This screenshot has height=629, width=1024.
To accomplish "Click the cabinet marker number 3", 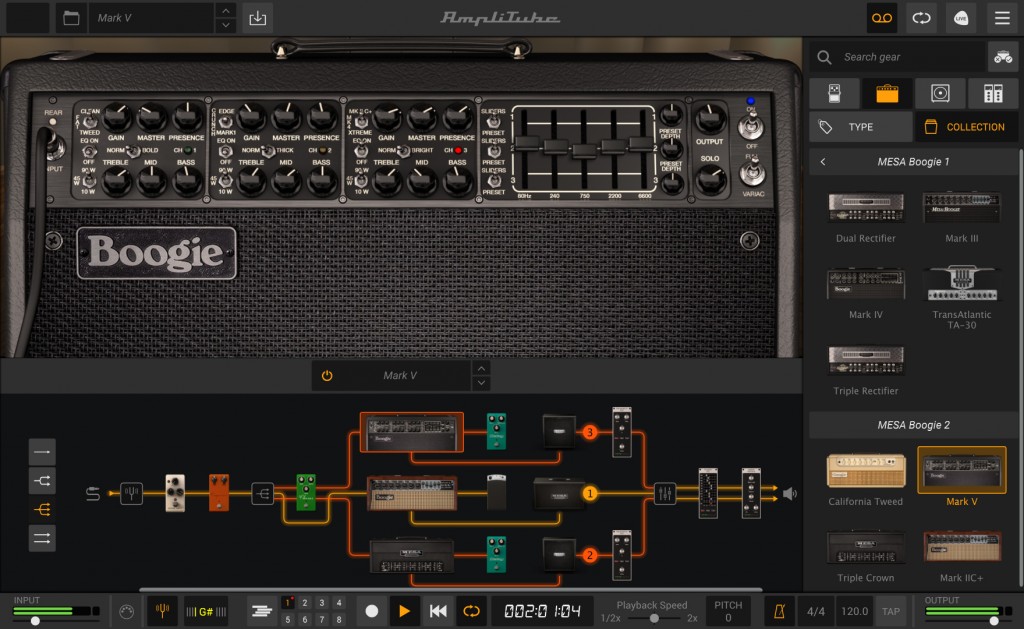I will [x=590, y=432].
